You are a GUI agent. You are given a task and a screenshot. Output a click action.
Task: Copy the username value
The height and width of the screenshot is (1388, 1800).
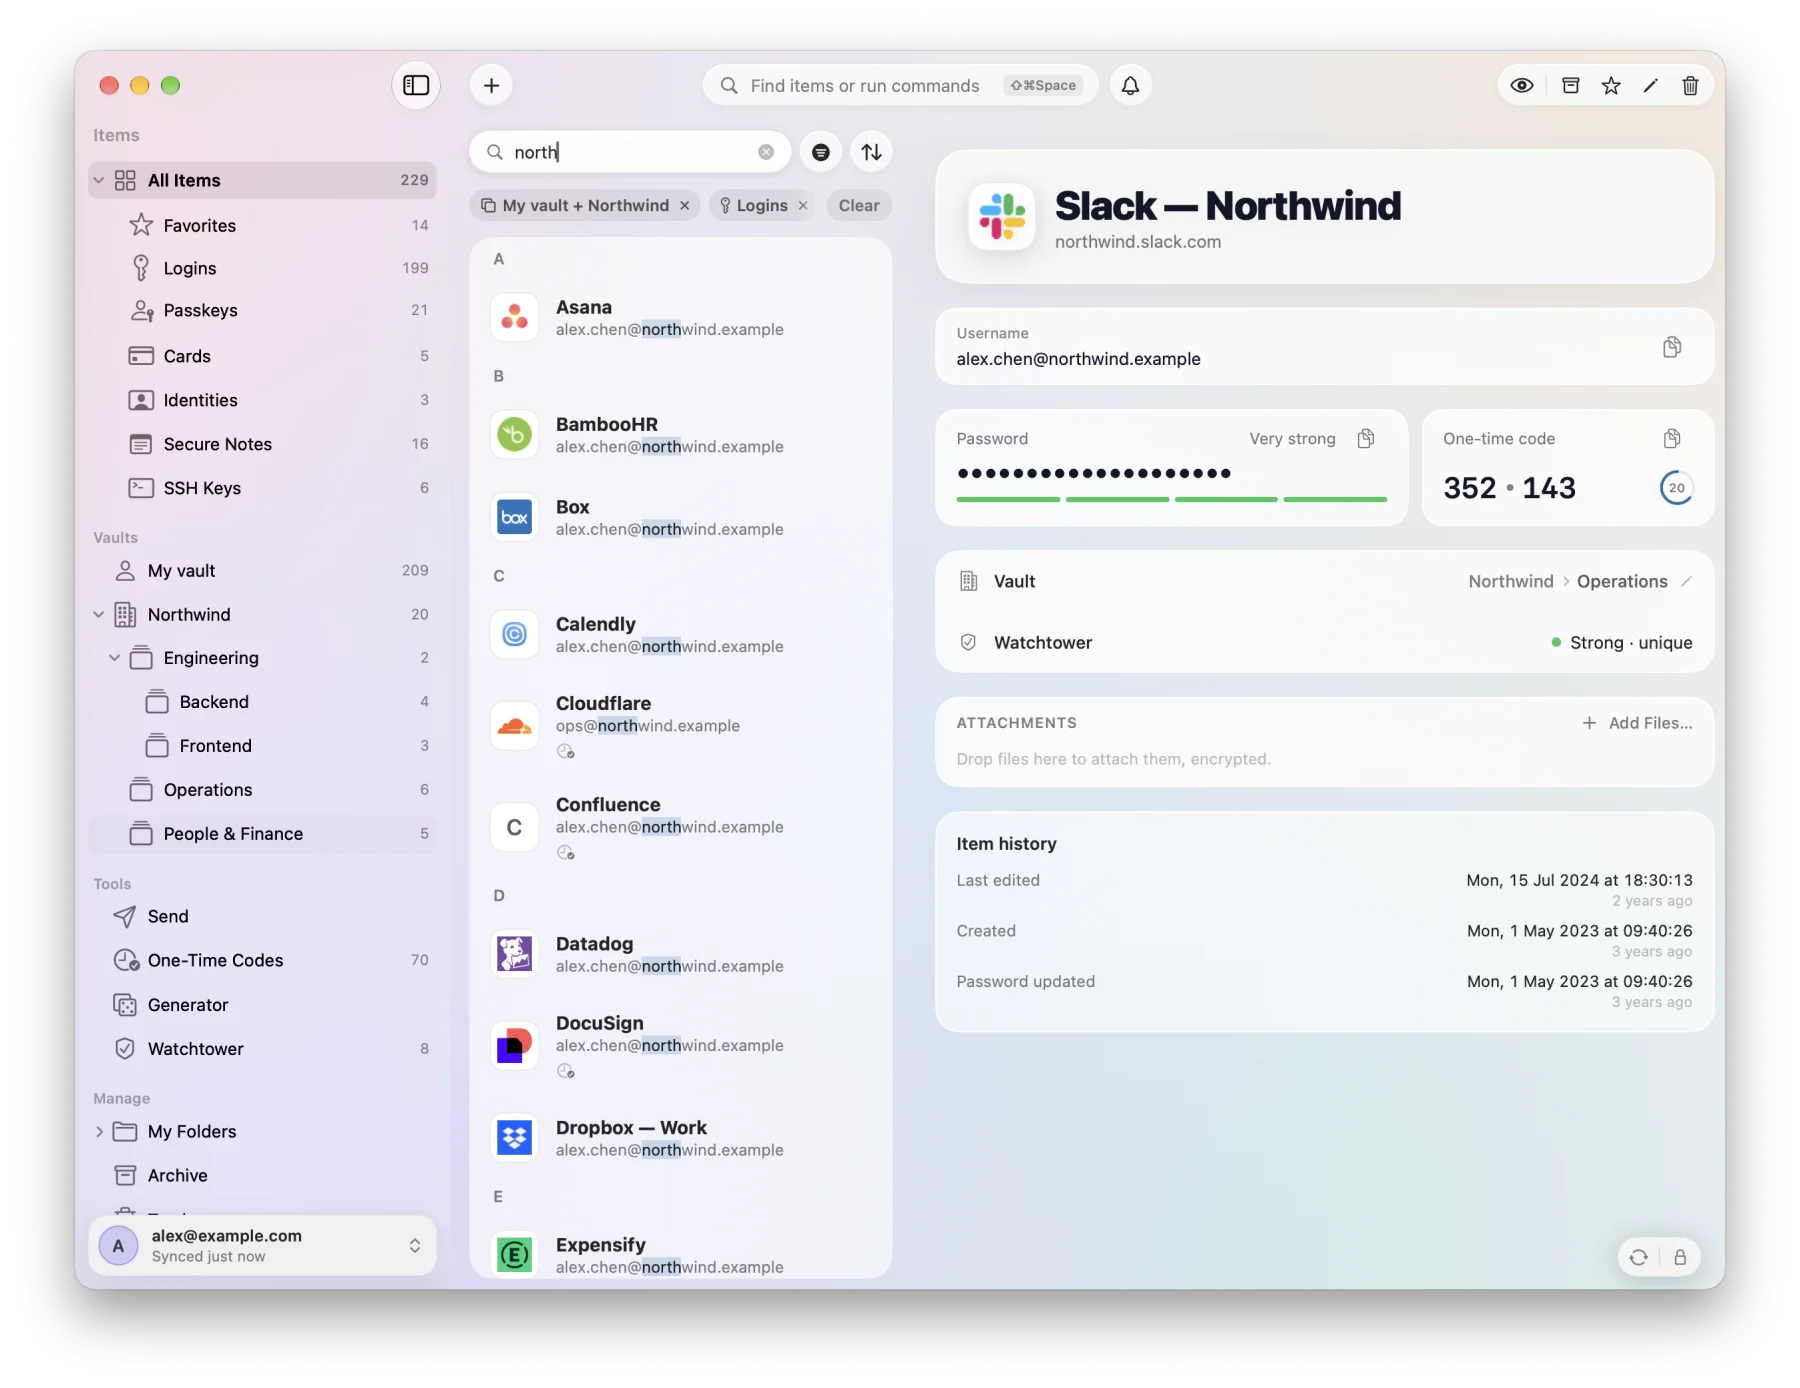click(x=1671, y=347)
